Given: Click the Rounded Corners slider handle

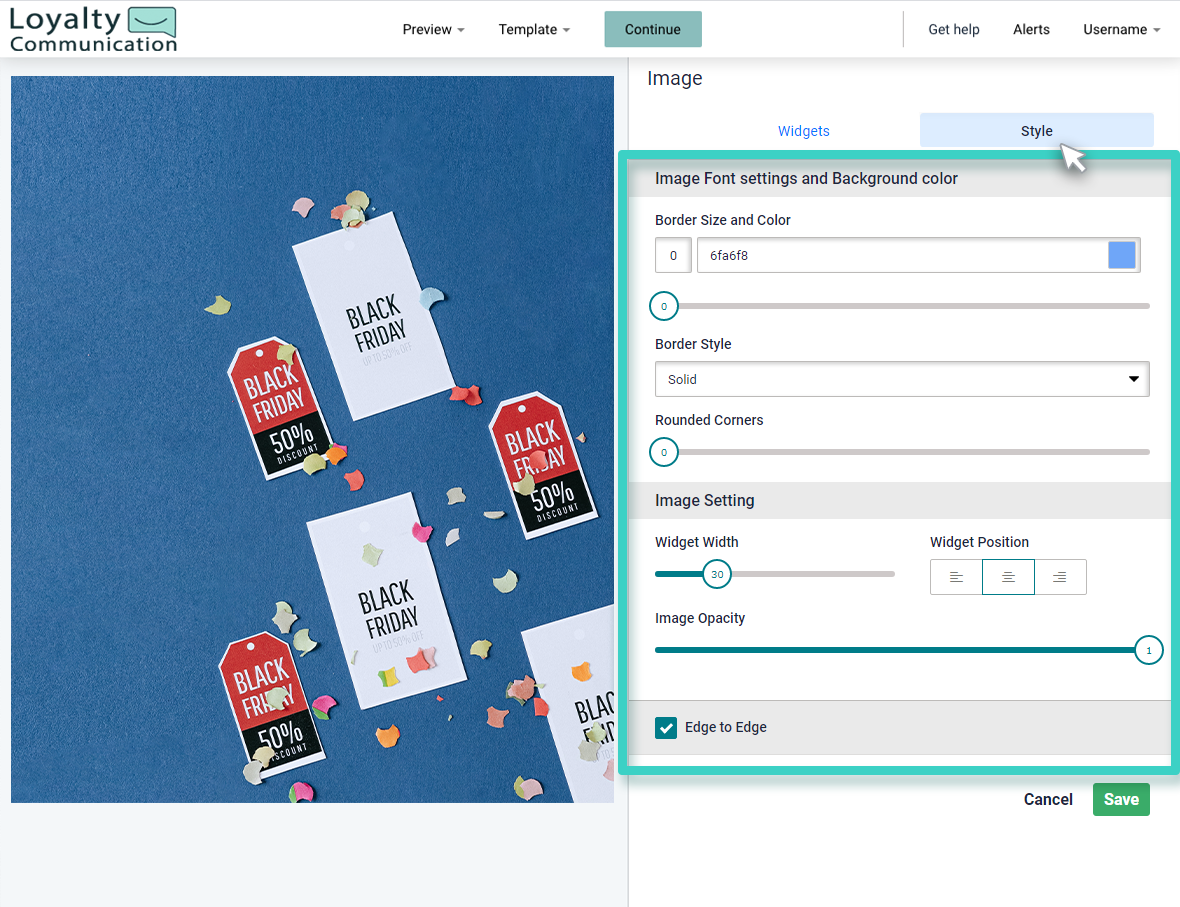Looking at the screenshot, I should pyautogui.click(x=663, y=452).
